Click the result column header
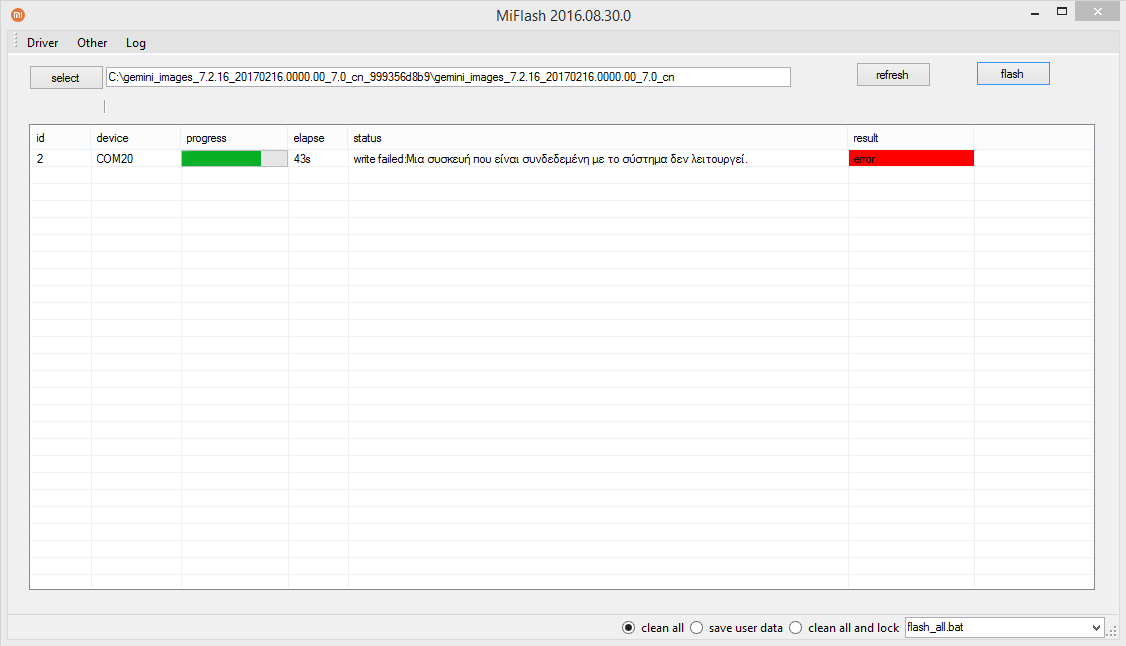The height and width of the screenshot is (646, 1126). [911, 138]
